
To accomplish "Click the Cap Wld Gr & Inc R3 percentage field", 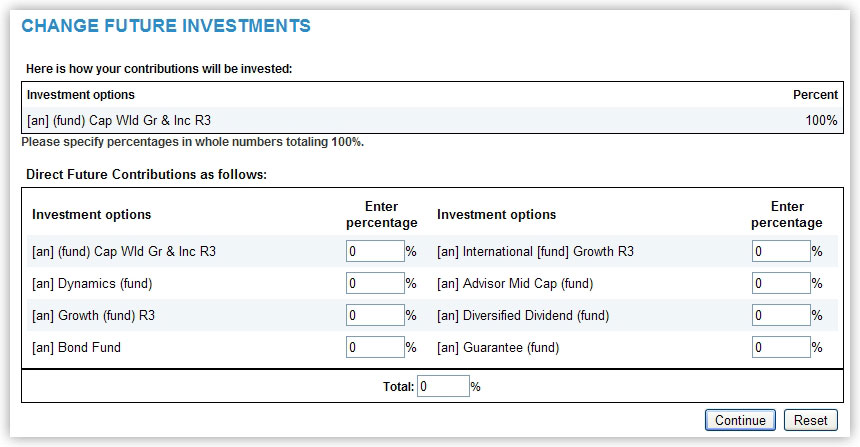I will [375, 252].
